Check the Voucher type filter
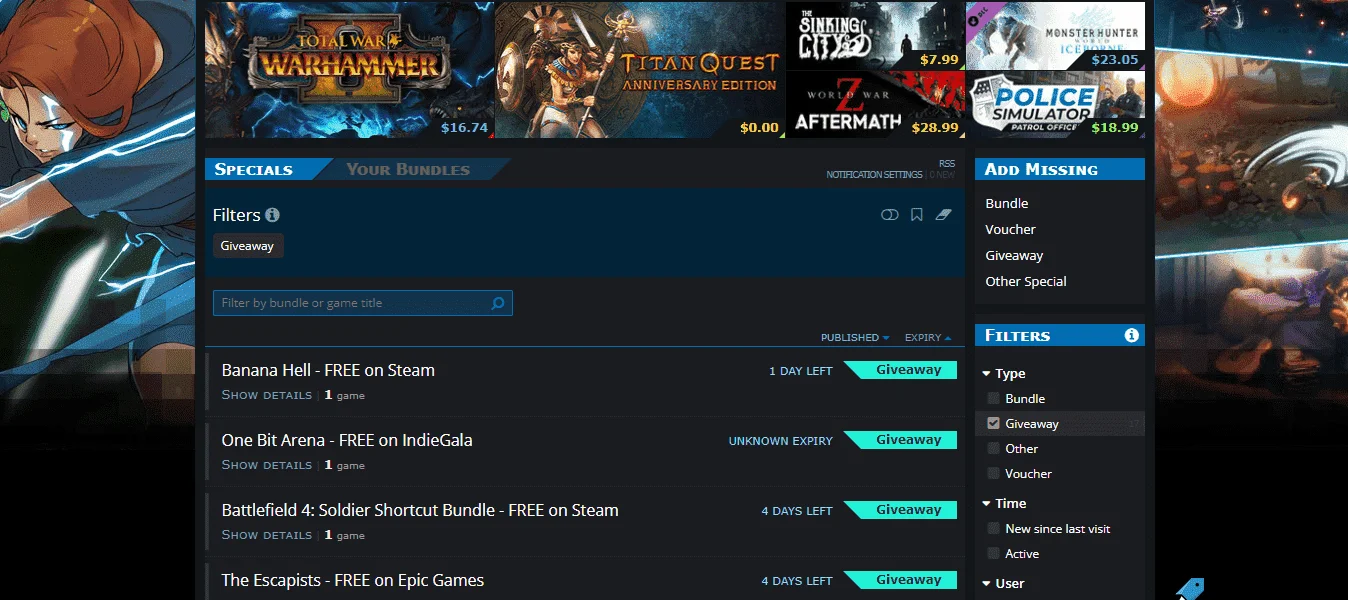Viewport: 1348px width, 600px height. [993, 473]
